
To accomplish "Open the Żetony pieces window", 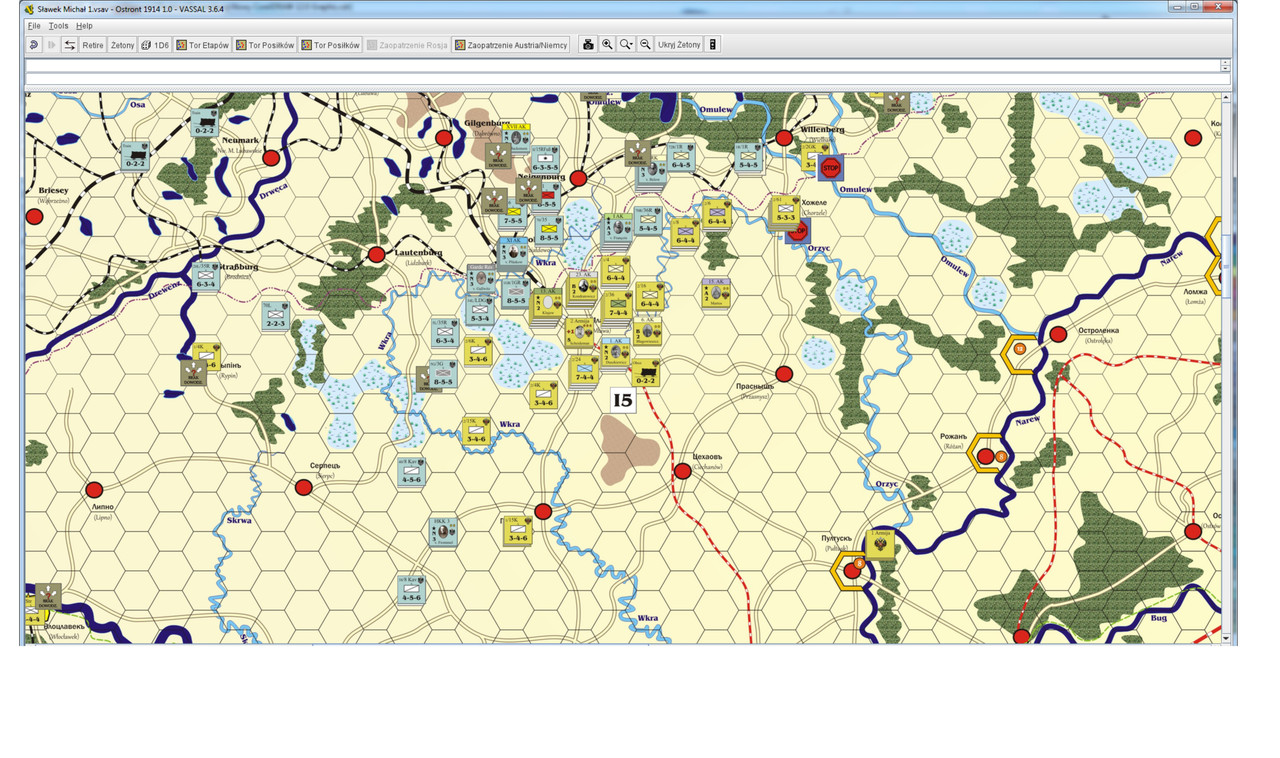I will click(x=122, y=45).
